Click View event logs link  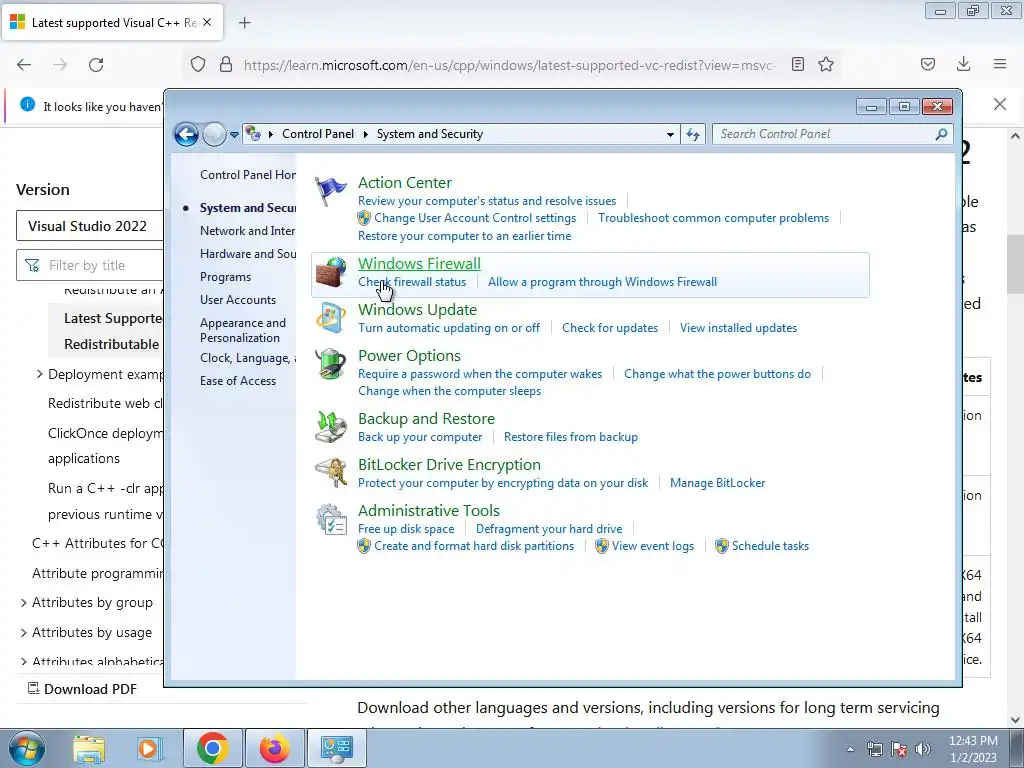point(652,546)
